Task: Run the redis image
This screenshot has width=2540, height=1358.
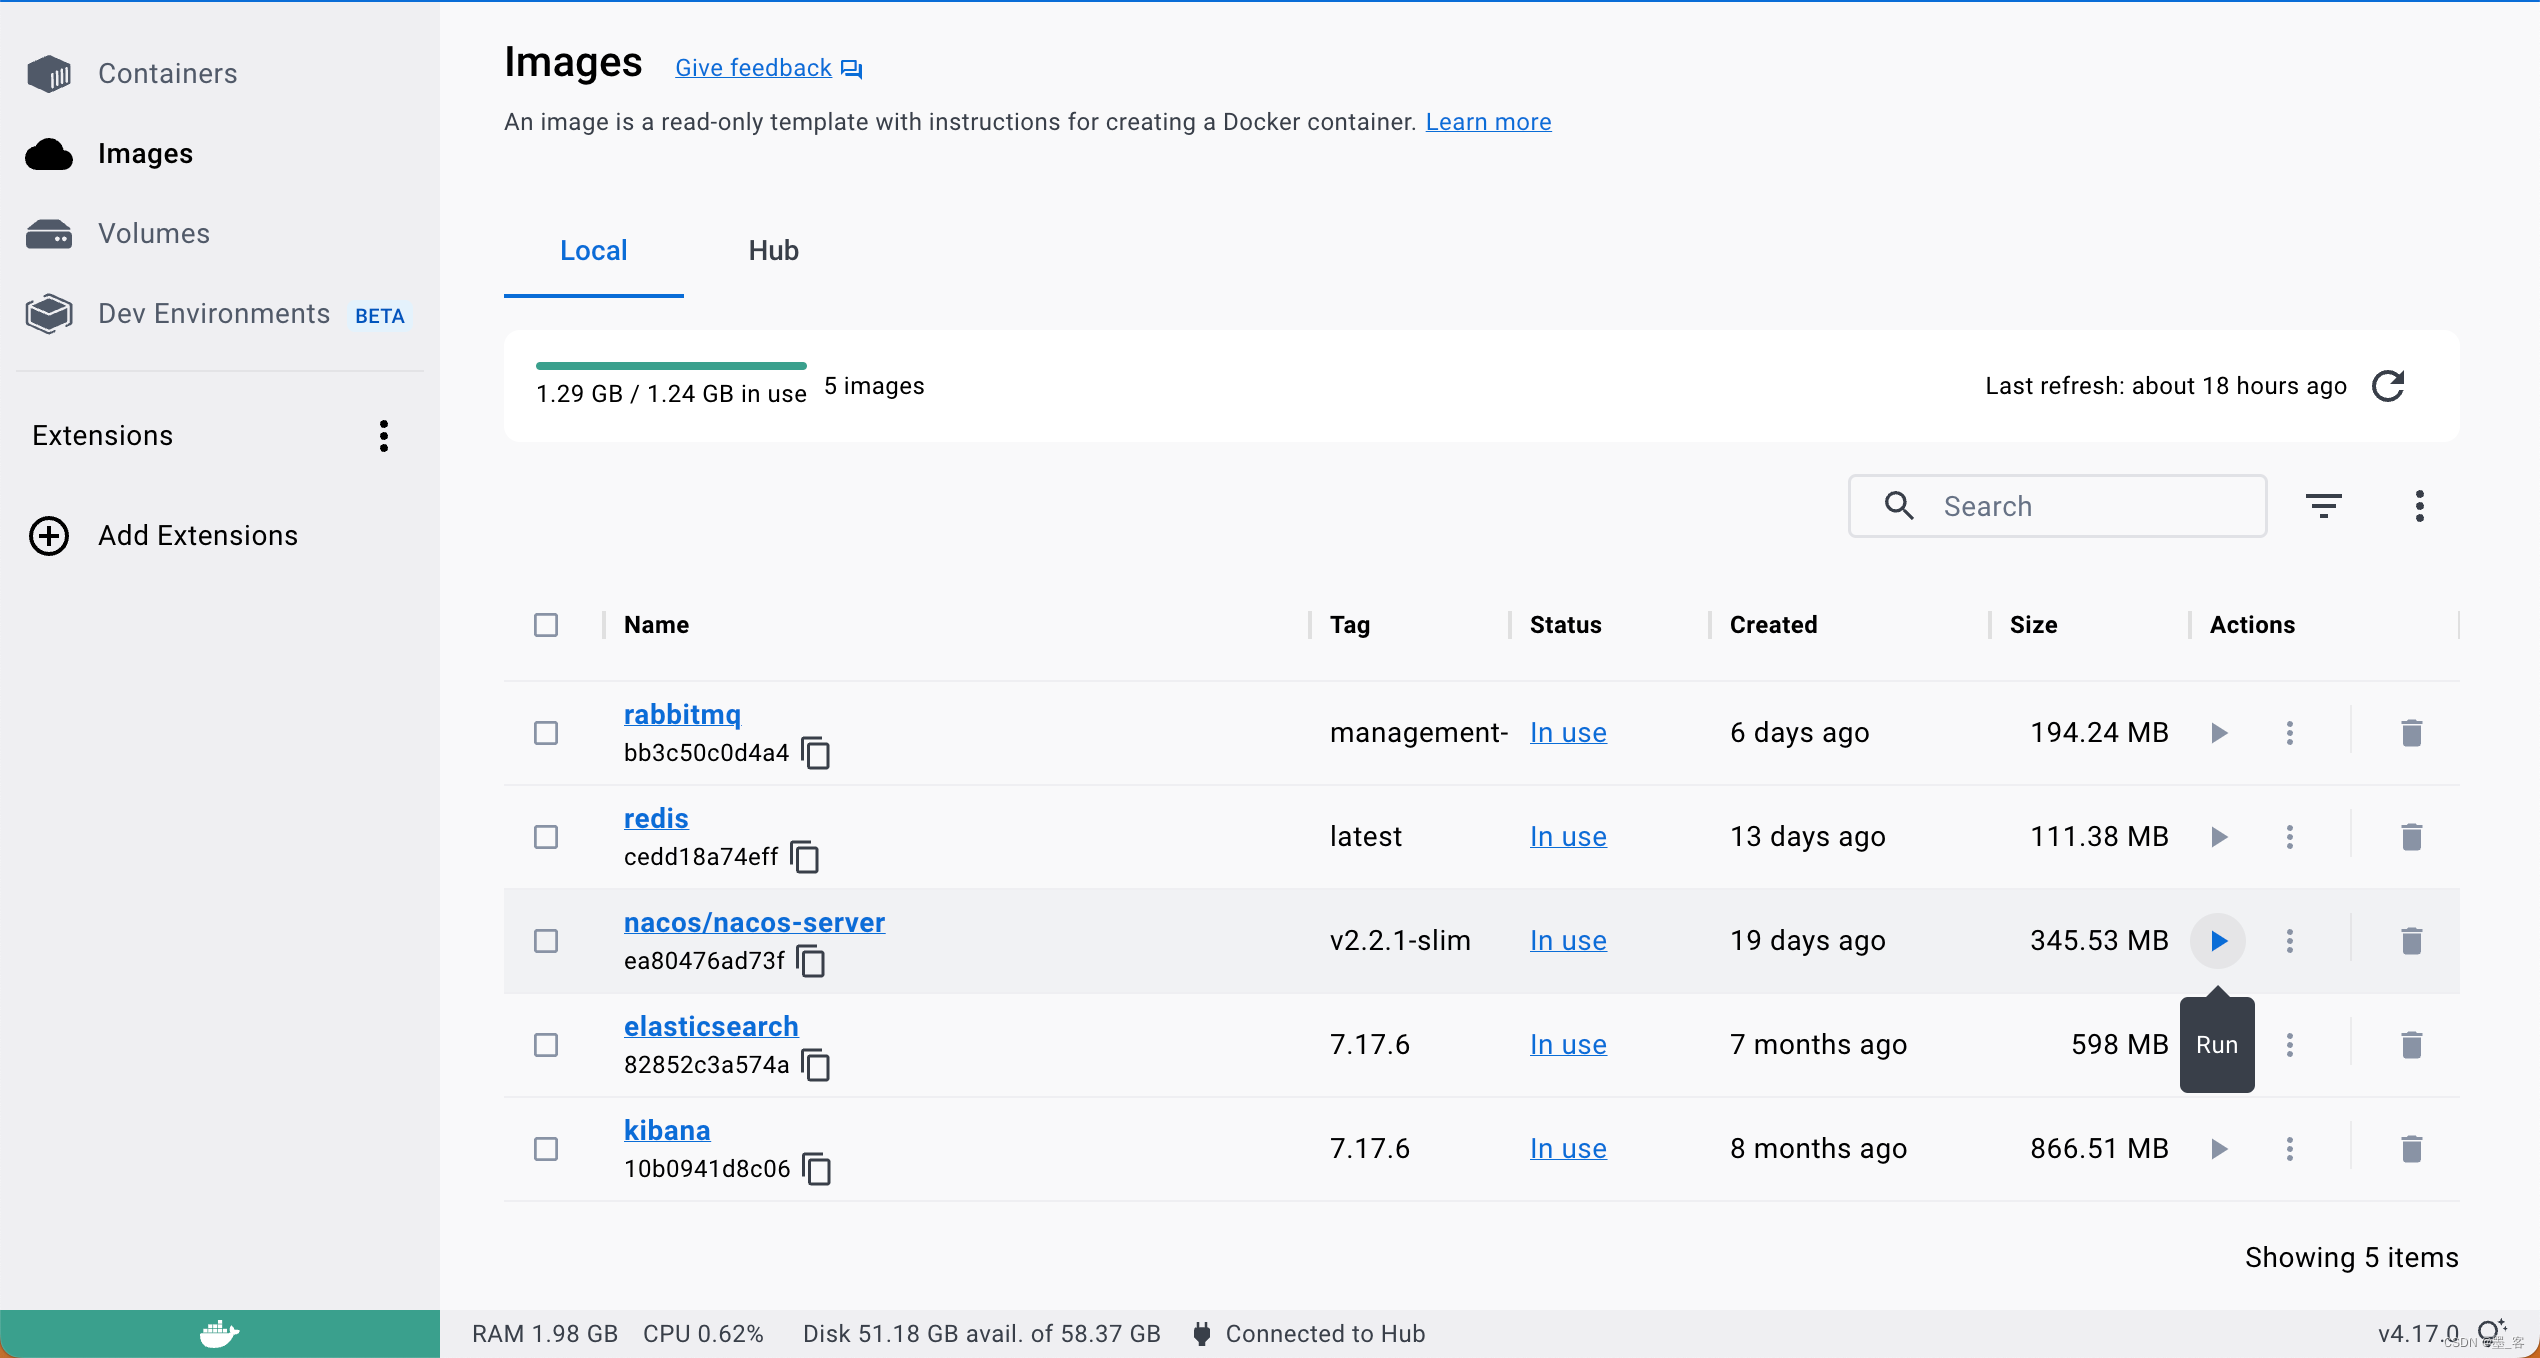Action: [2219, 837]
